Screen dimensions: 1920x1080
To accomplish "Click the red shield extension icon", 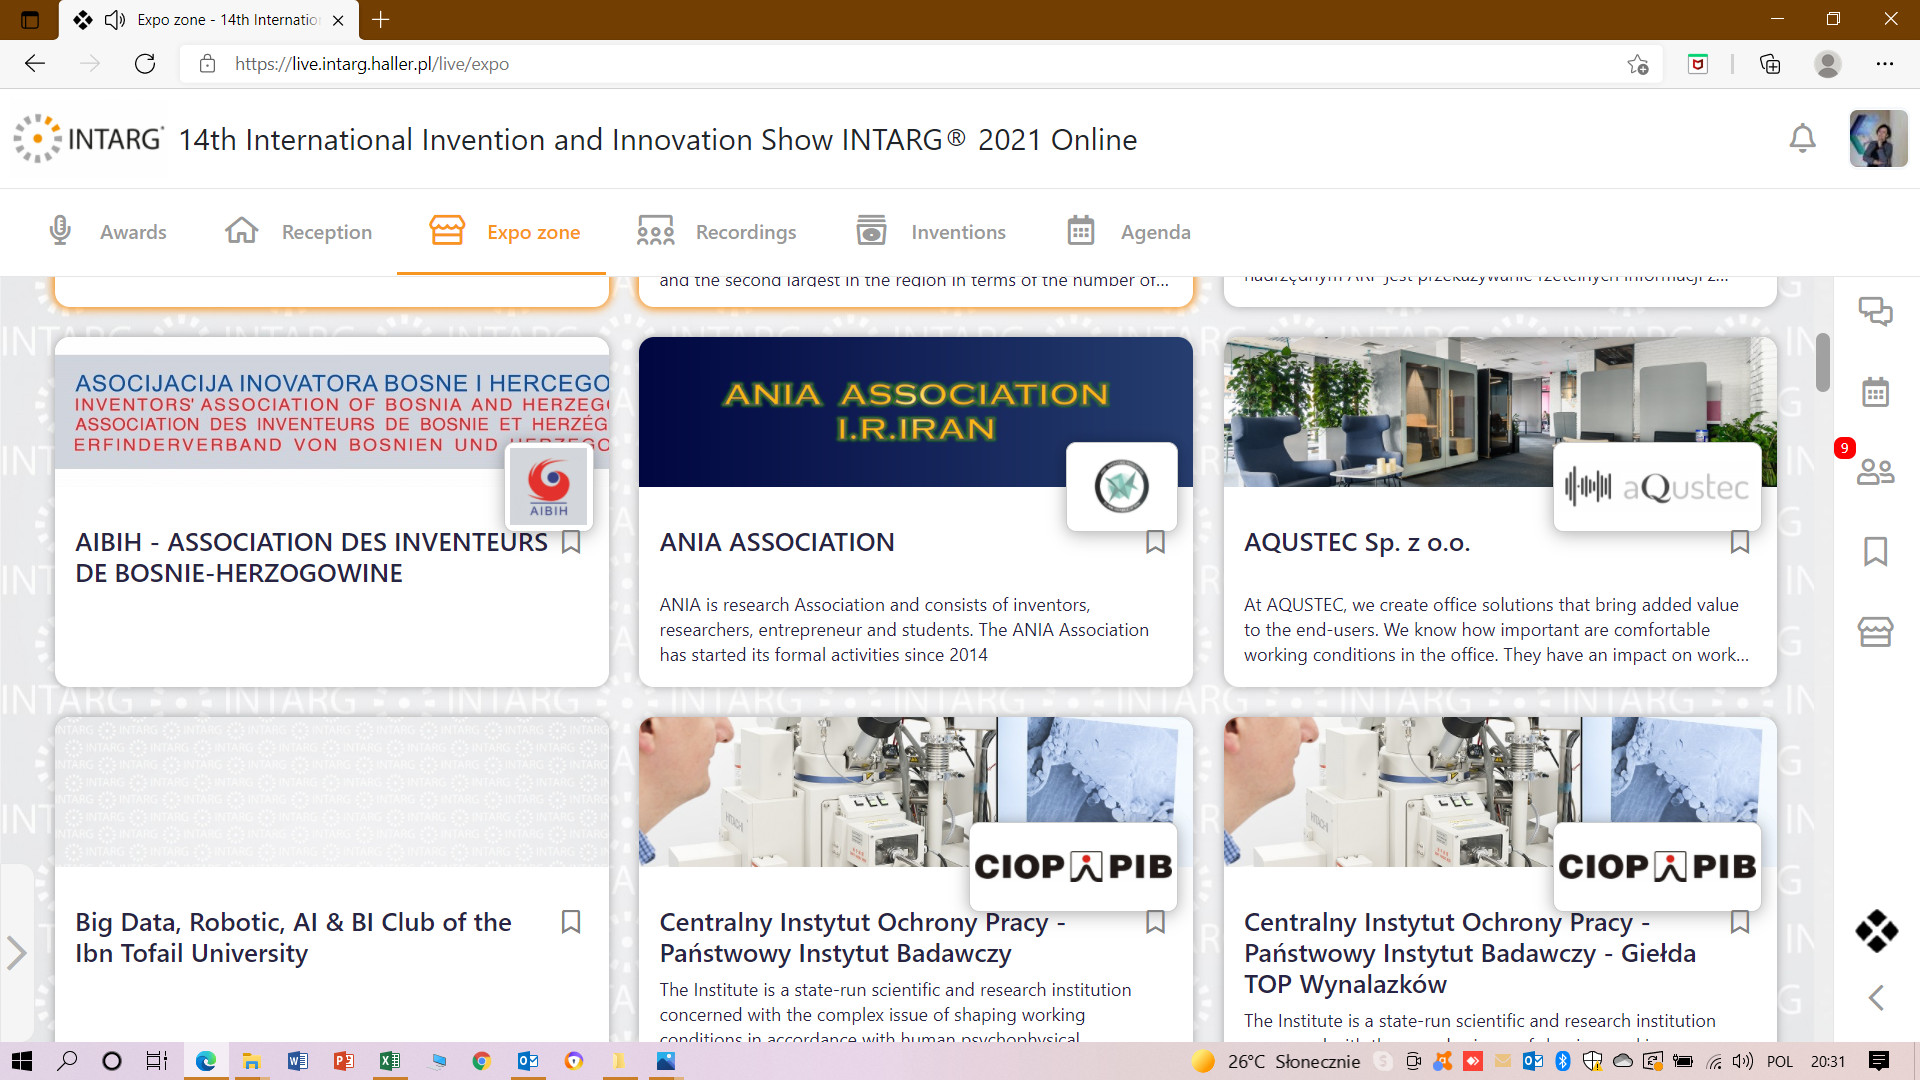I will point(1698,64).
